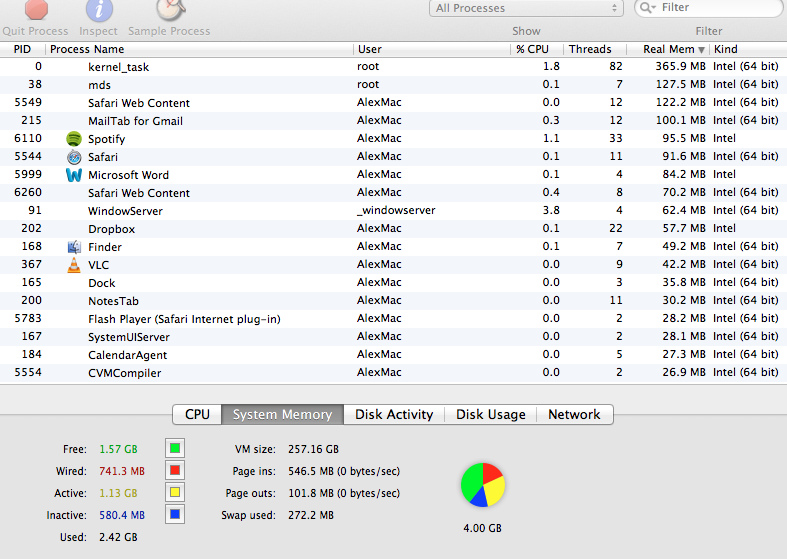Select the Dropbox process row

(394, 229)
